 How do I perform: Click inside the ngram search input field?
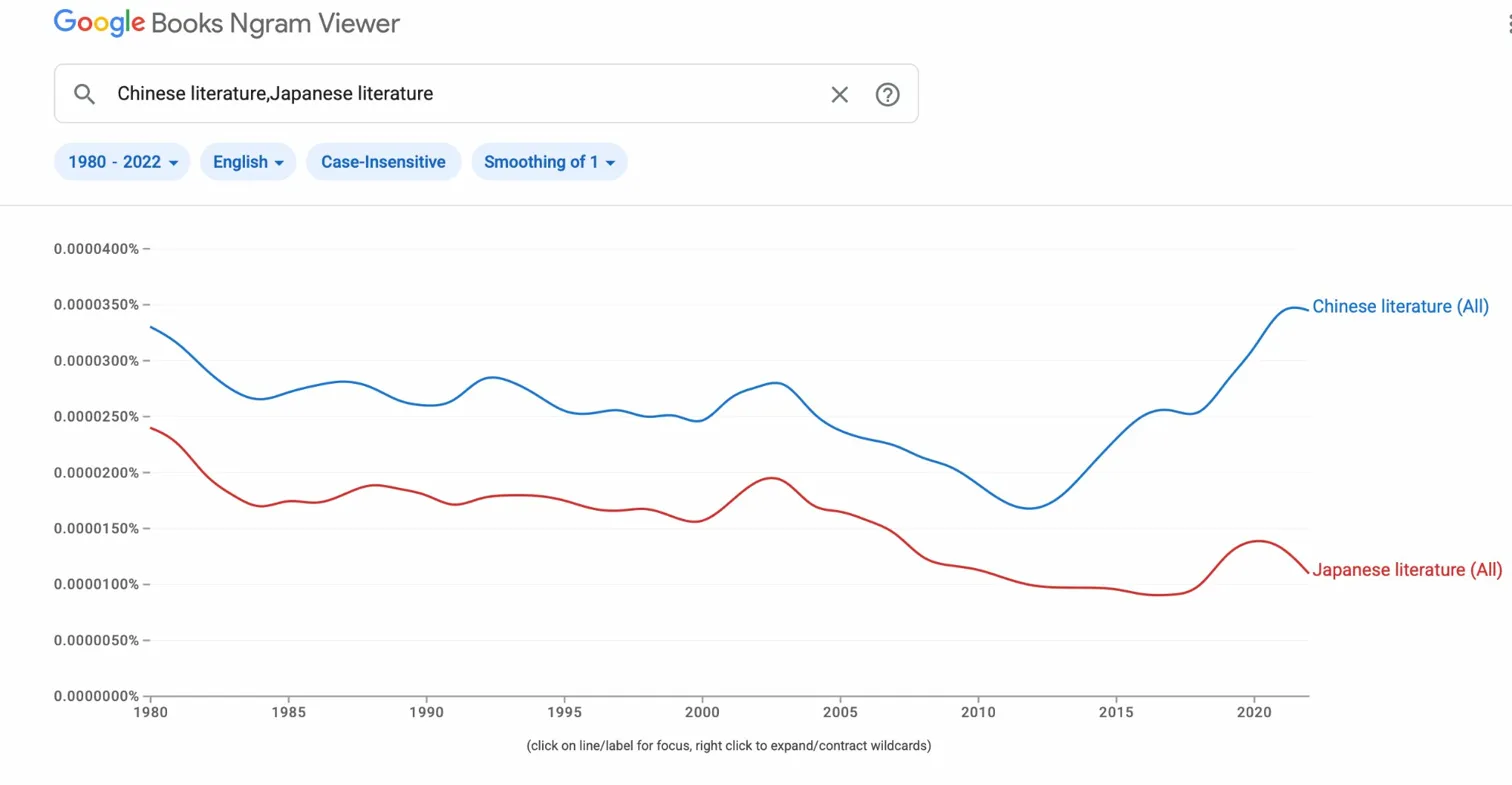pyautogui.click(x=400, y=93)
